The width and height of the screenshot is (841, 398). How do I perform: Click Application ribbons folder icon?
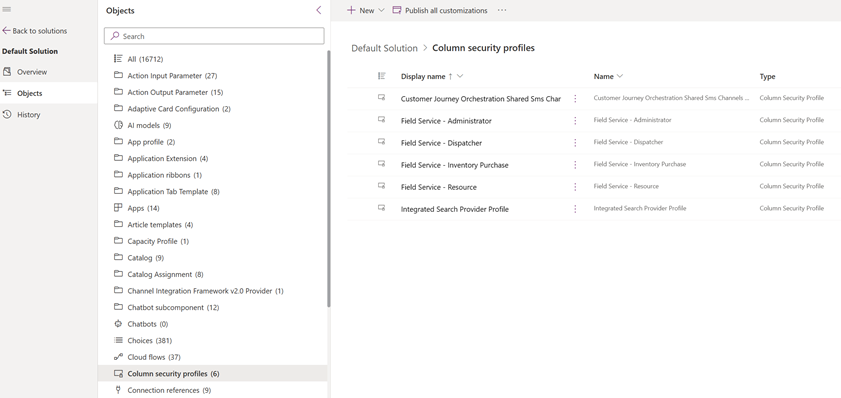pyautogui.click(x=119, y=174)
